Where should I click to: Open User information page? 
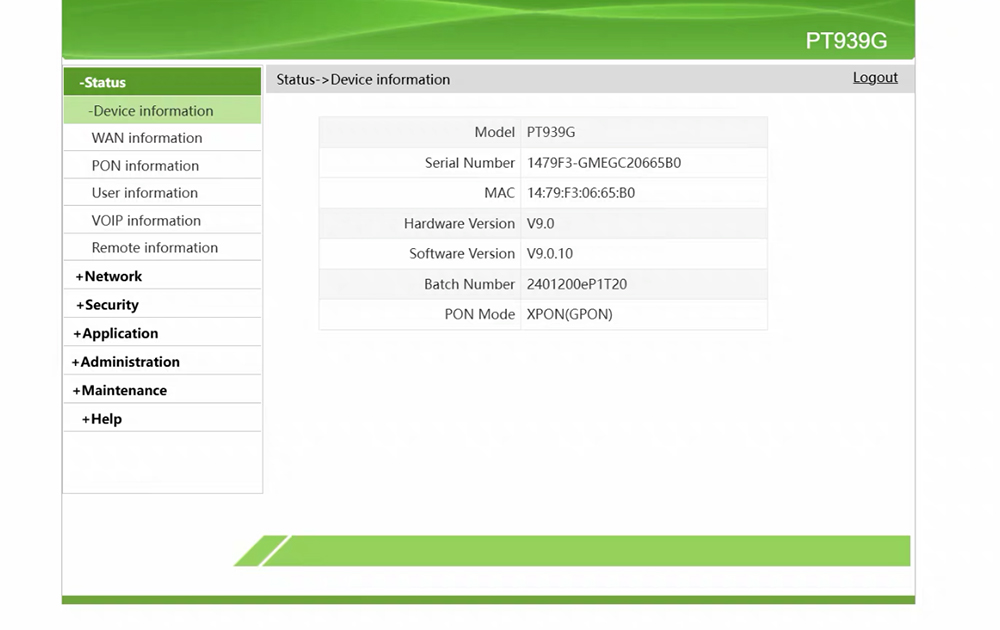(144, 193)
